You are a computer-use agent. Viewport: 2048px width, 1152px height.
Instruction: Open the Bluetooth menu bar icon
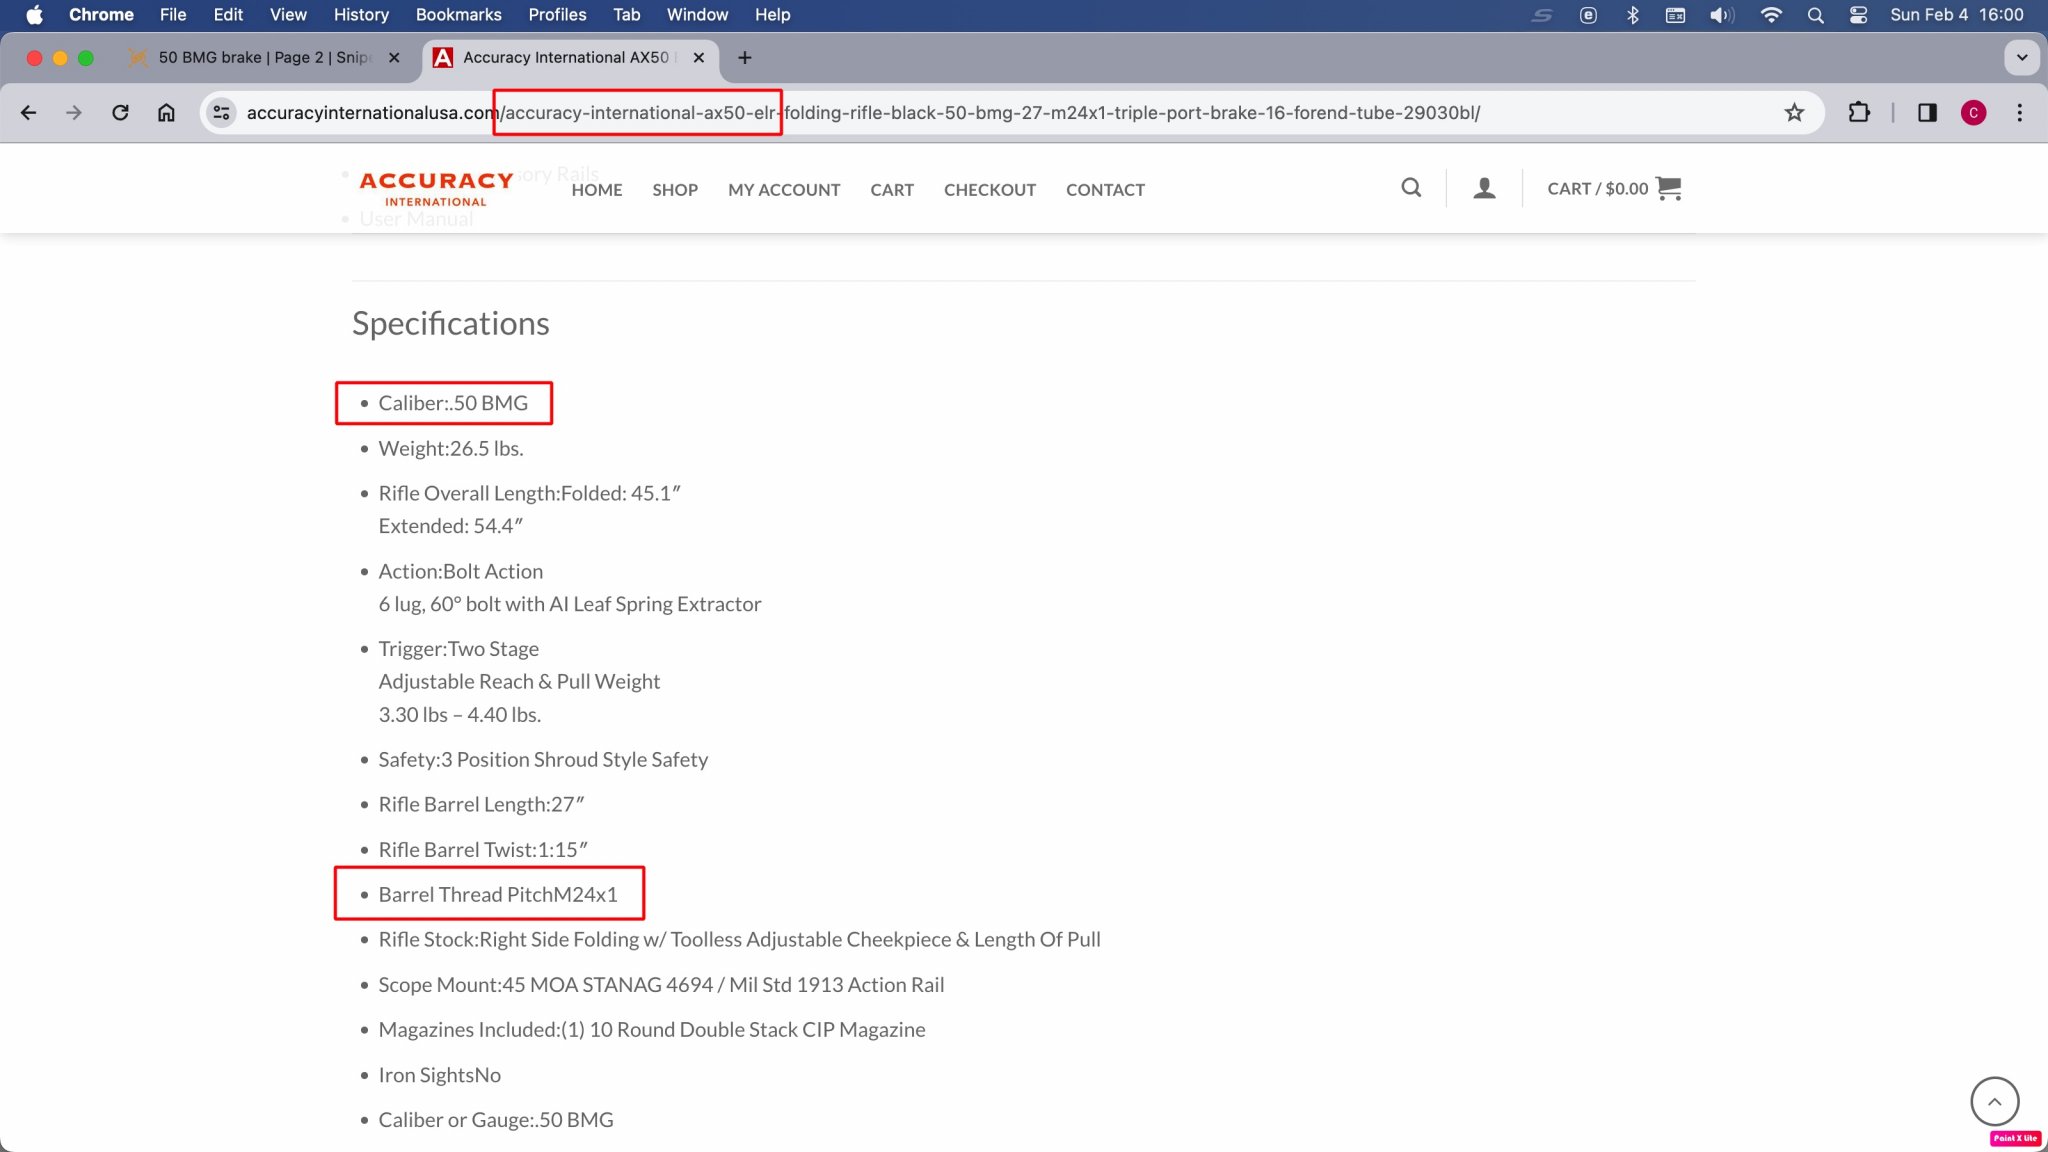(1632, 15)
